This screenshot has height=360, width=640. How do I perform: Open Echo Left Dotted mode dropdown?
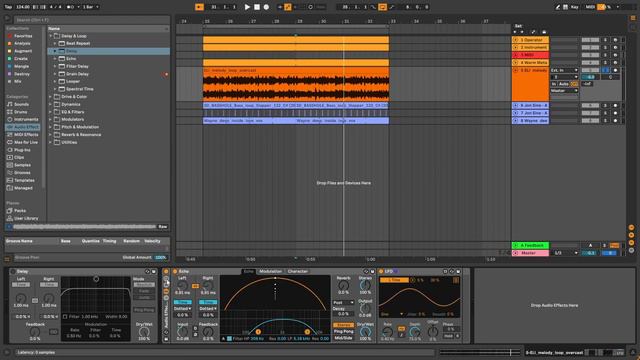point(183,309)
